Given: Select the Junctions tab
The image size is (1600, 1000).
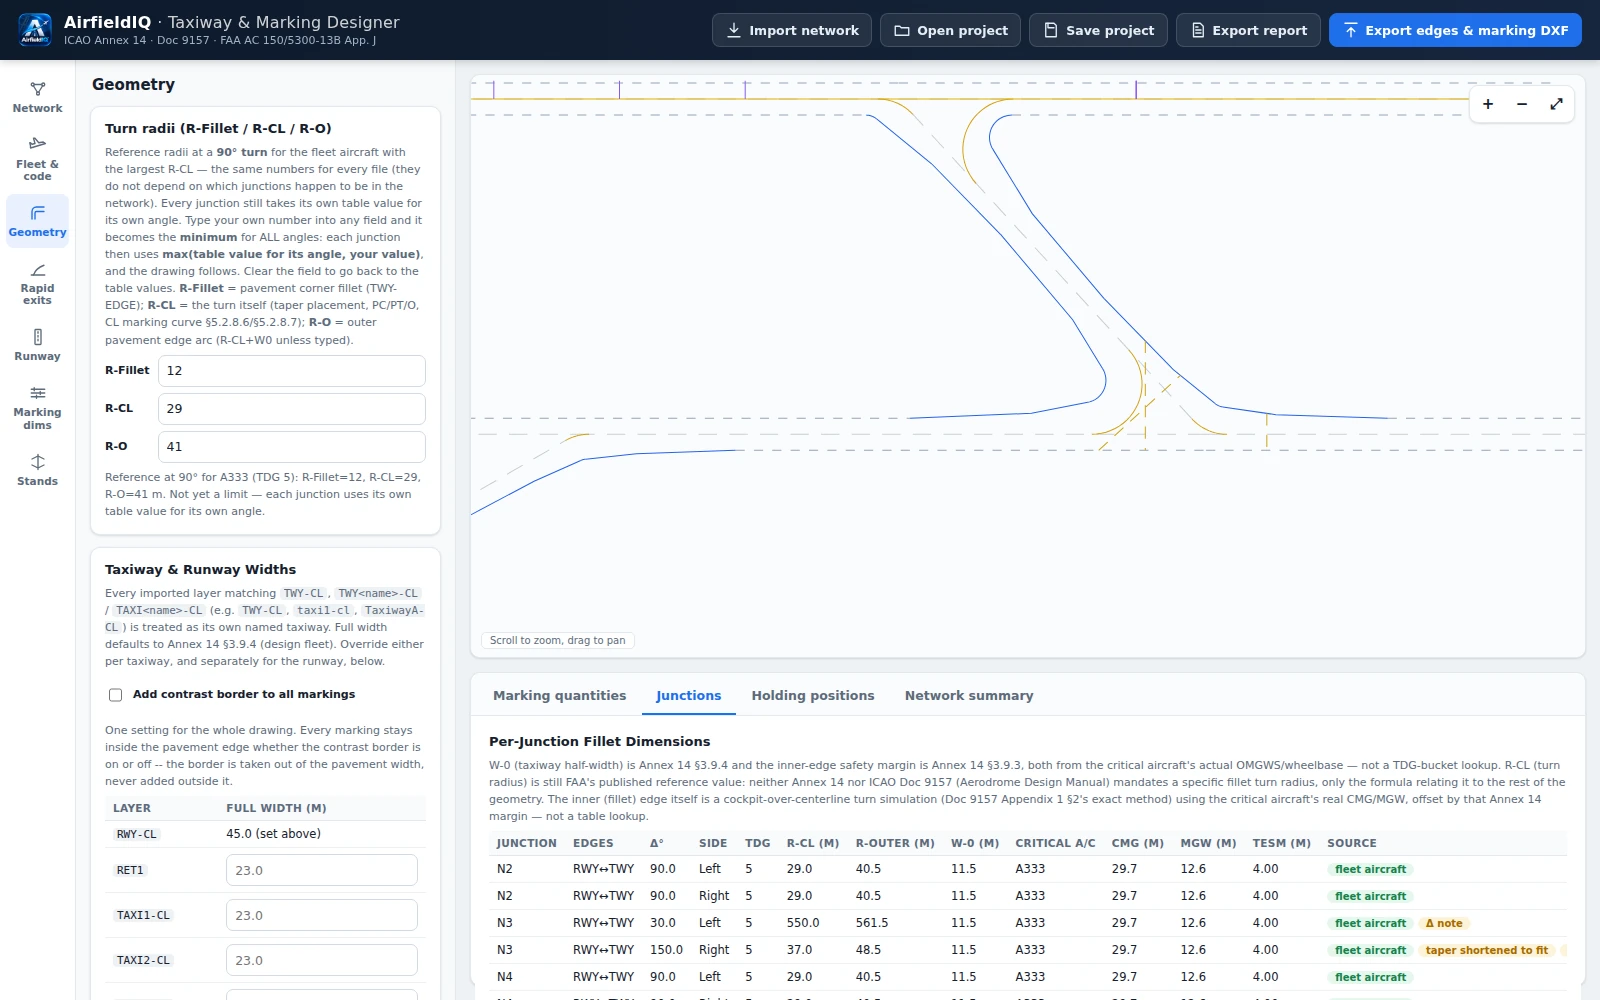Looking at the screenshot, I should pos(688,696).
